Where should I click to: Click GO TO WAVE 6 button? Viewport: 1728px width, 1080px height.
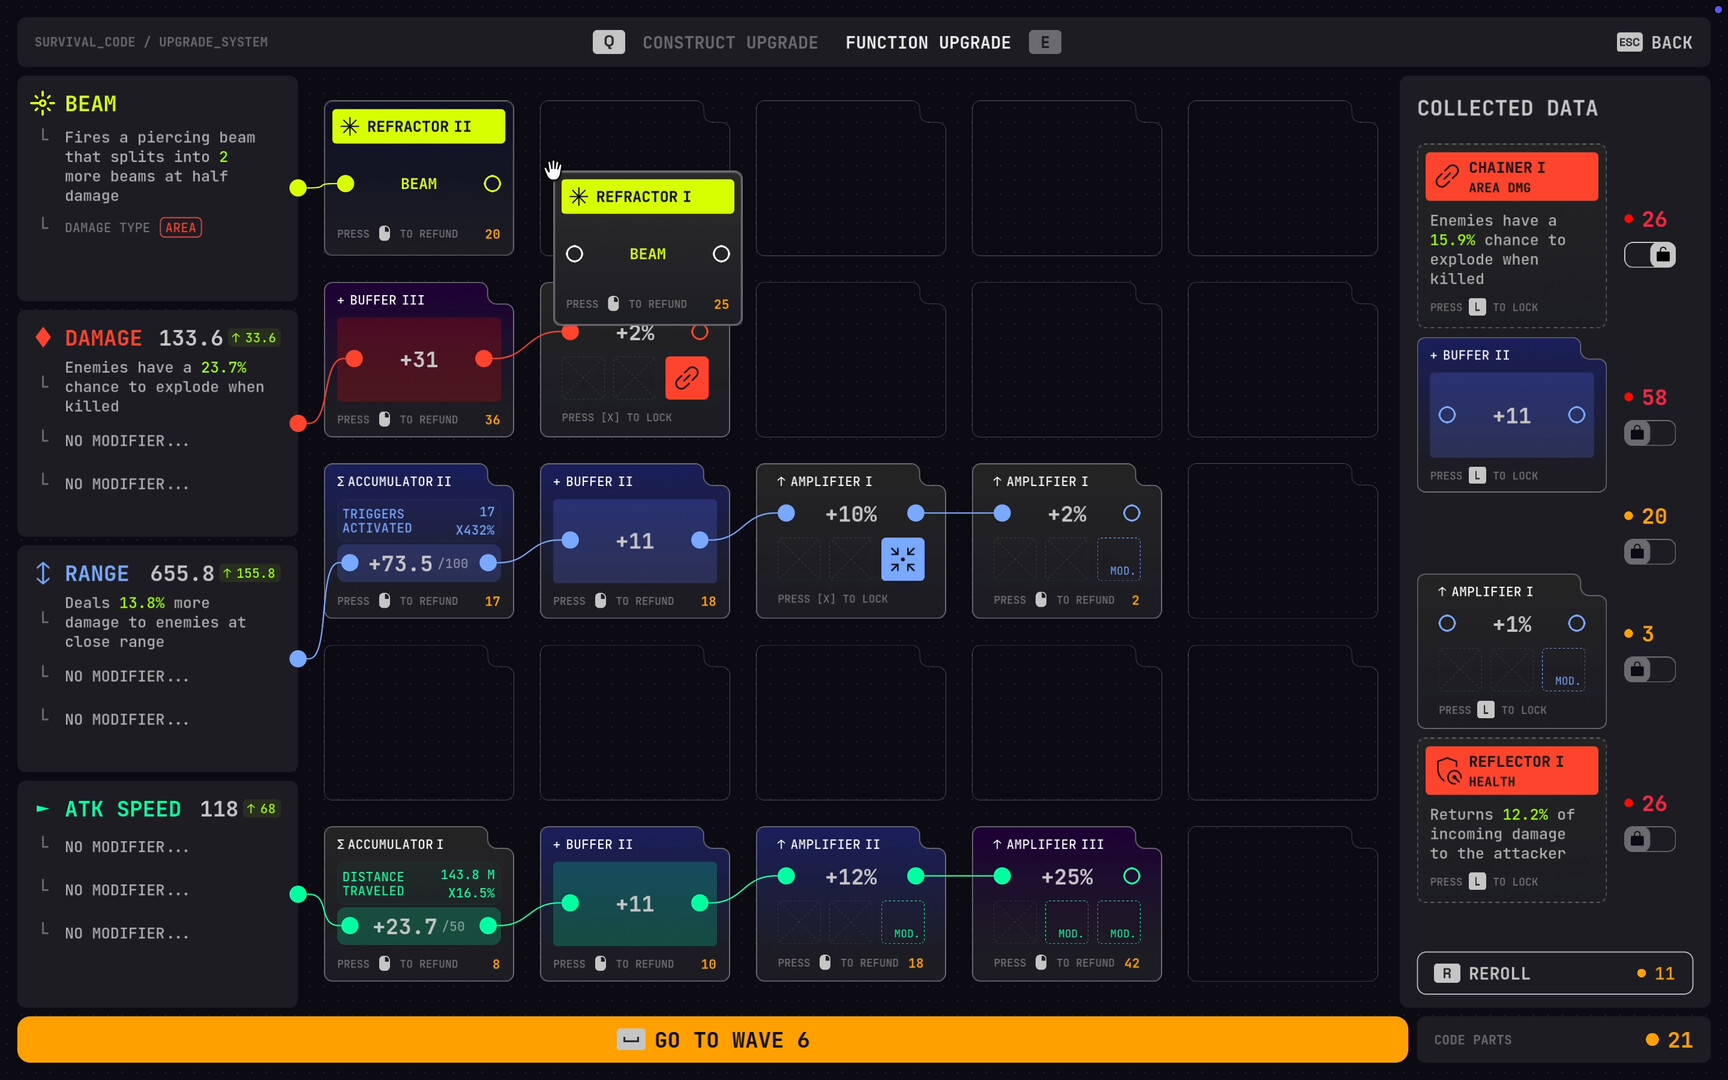712,1040
